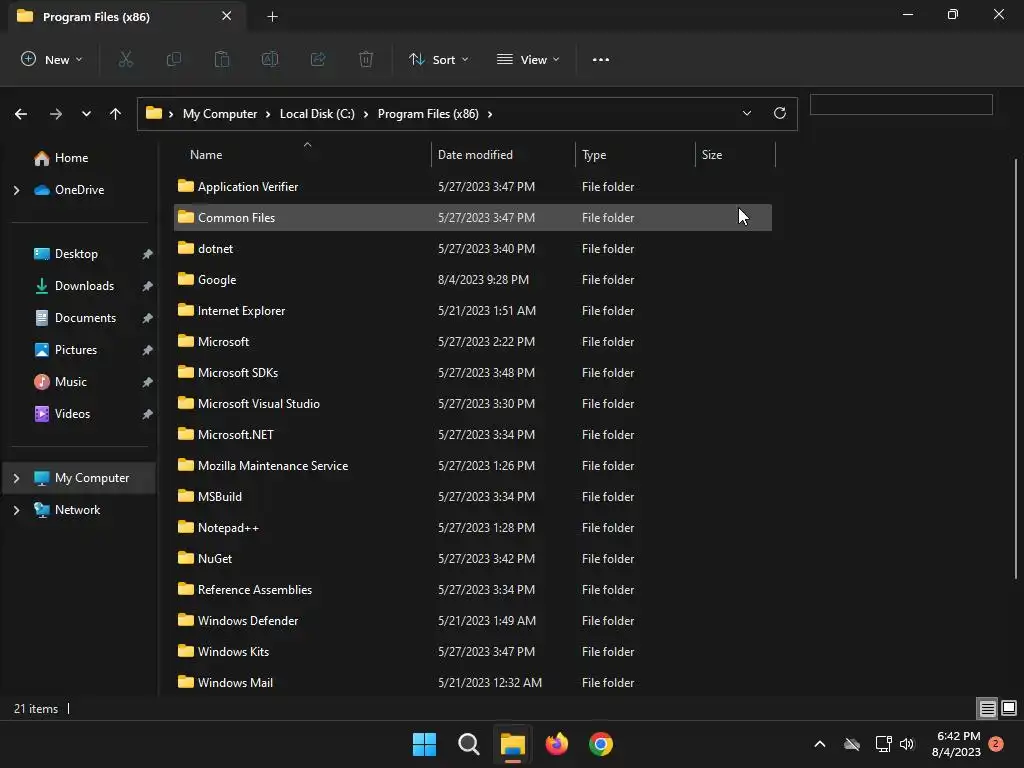The height and width of the screenshot is (768, 1024).
Task: Select the dotnet folder
Action: [473, 249]
